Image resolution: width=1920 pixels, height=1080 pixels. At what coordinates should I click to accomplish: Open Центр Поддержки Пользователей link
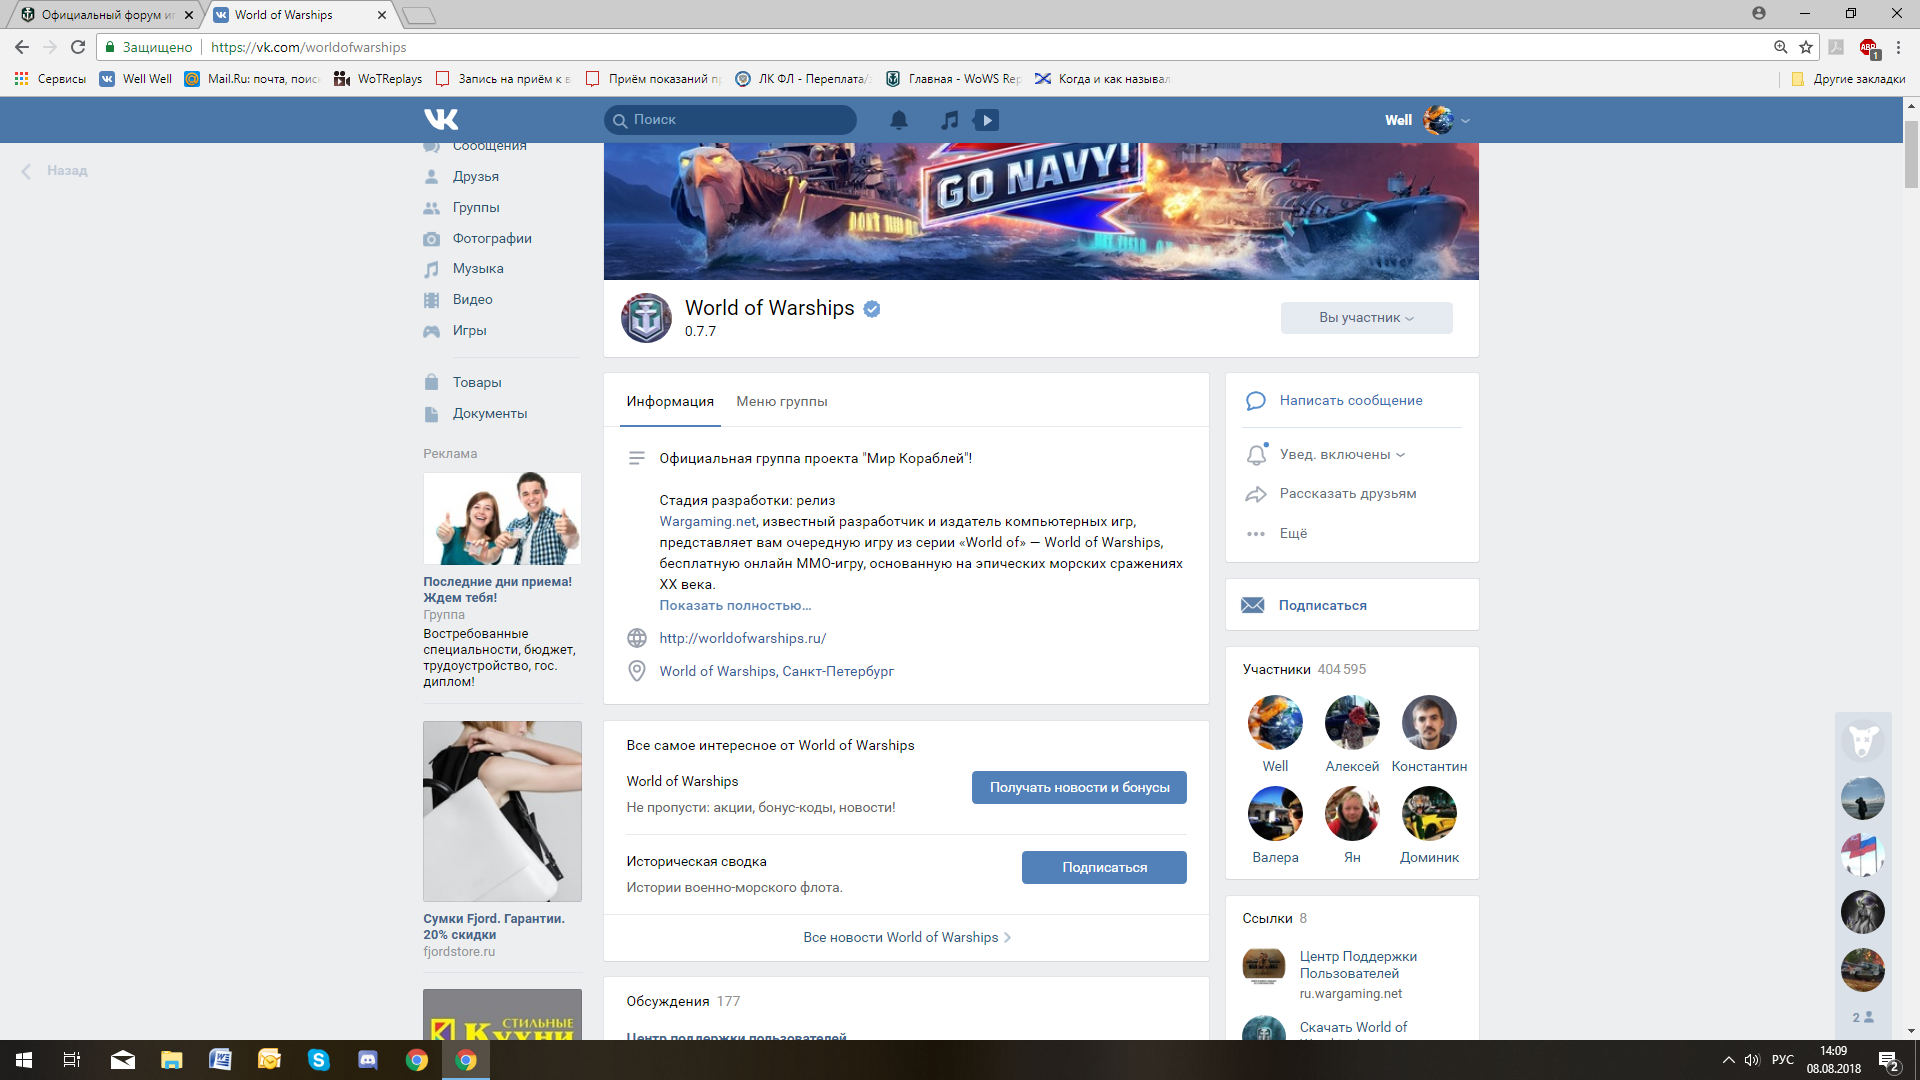(x=1358, y=965)
